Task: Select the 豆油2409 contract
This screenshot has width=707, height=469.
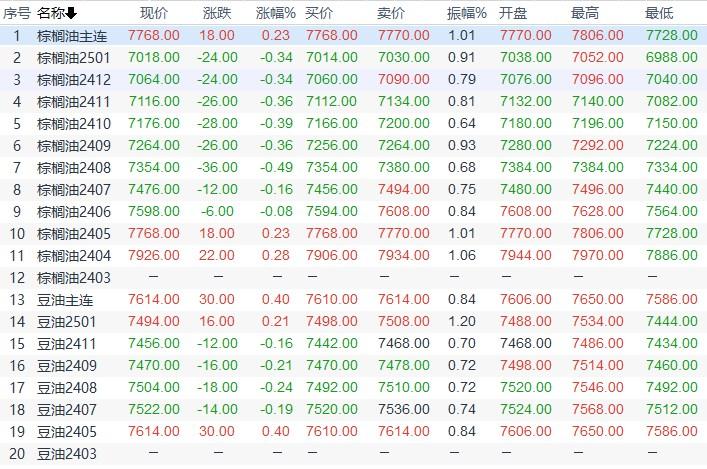Action: click(67, 366)
